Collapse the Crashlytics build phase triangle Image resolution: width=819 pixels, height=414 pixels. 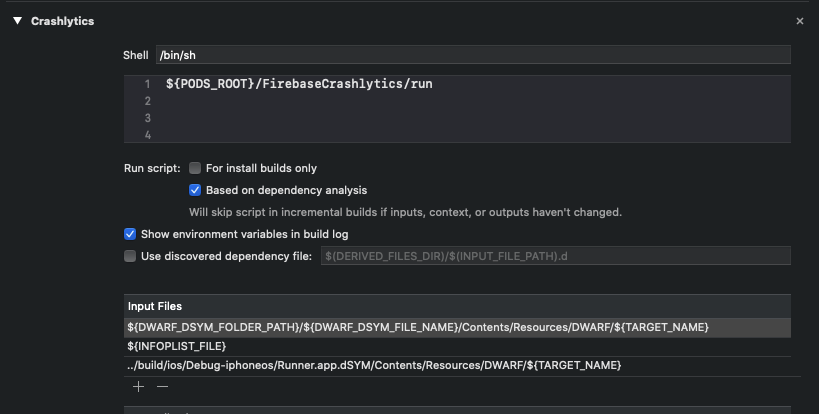coord(18,21)
